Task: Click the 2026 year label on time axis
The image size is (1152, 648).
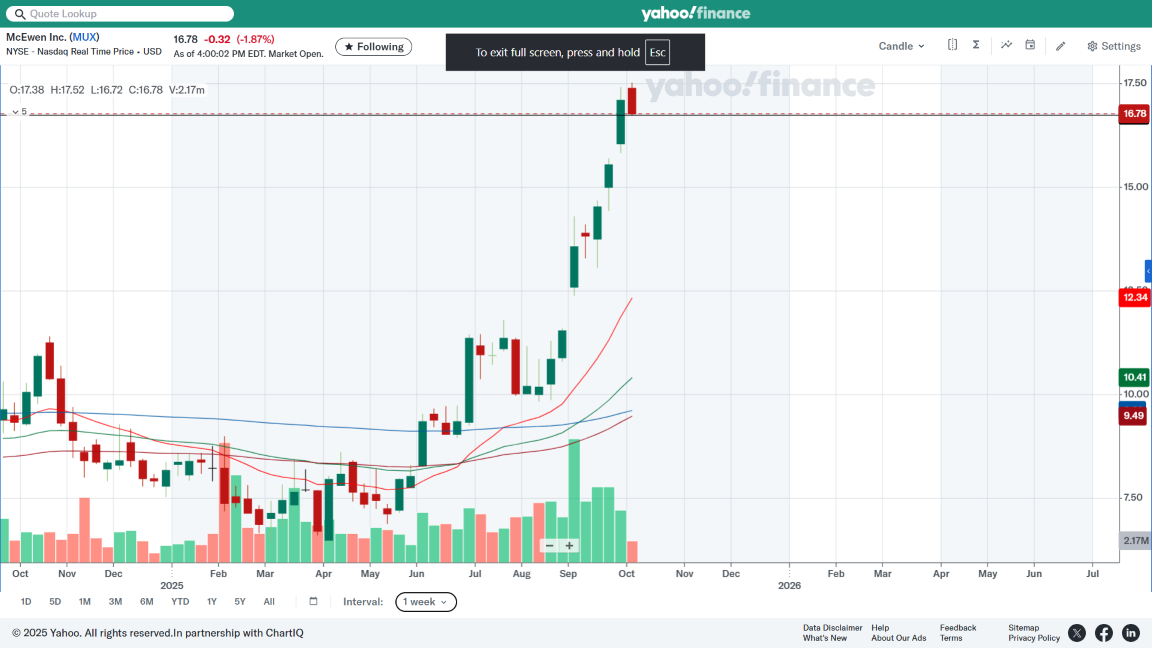Action: pos(789,586)
